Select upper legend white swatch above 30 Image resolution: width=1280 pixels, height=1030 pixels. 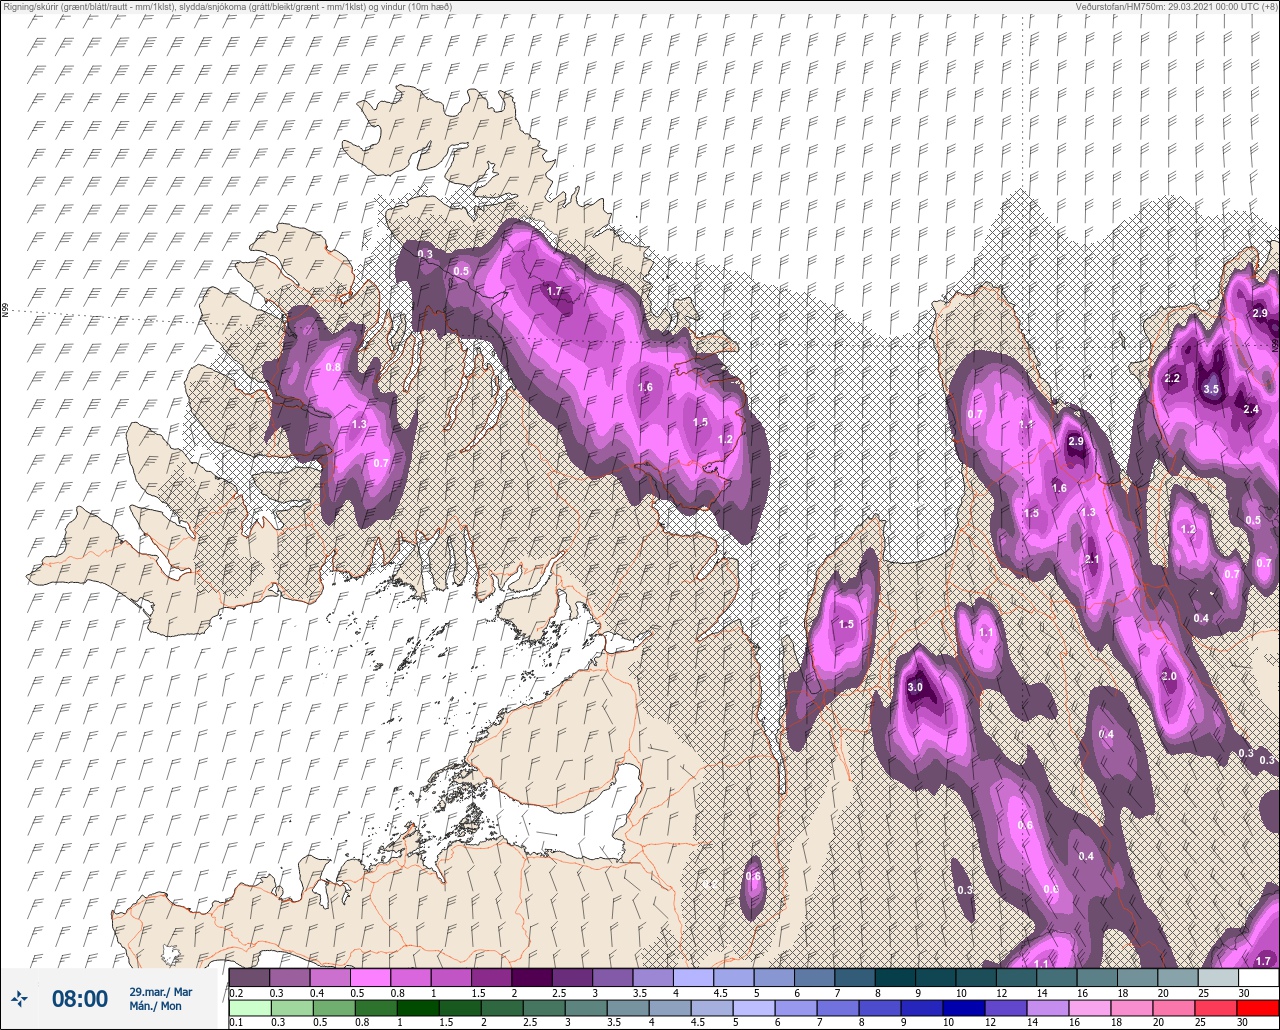[1258, 977]
